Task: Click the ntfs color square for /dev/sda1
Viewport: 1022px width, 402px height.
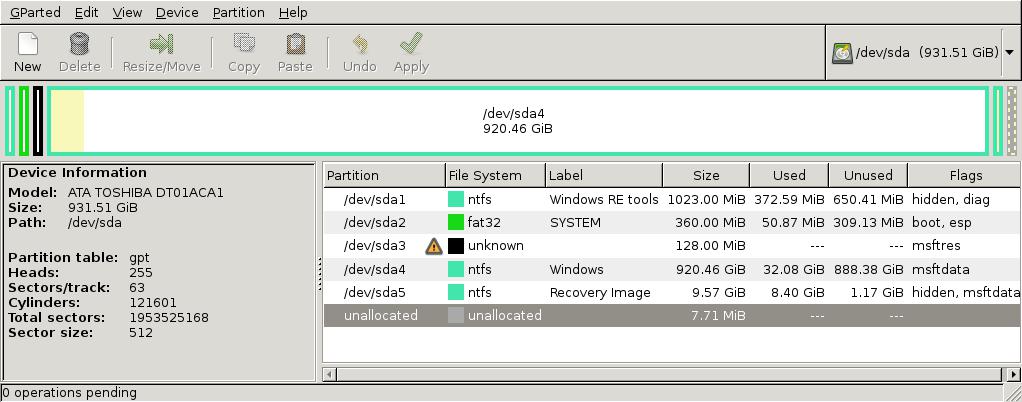Action: 456,199
